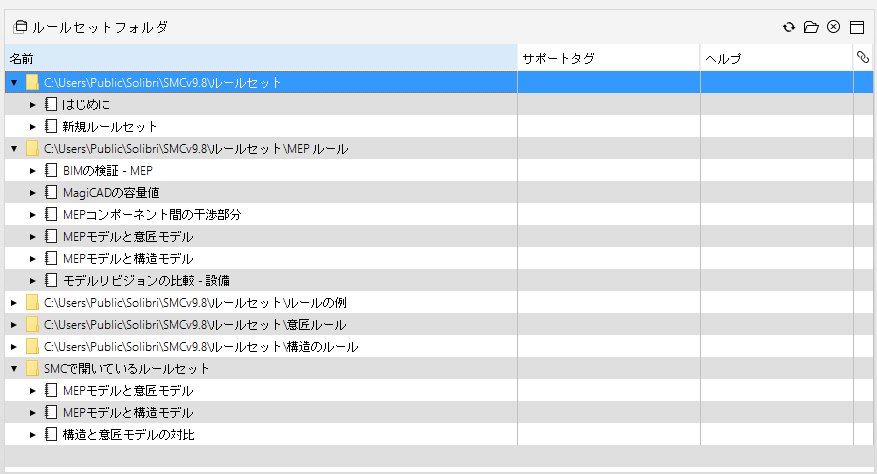Image resolution: width=877 pixels, height=474 pixels.
Task: Expand the MagiCADの容量値 ruleset
Action: (32, 193)
